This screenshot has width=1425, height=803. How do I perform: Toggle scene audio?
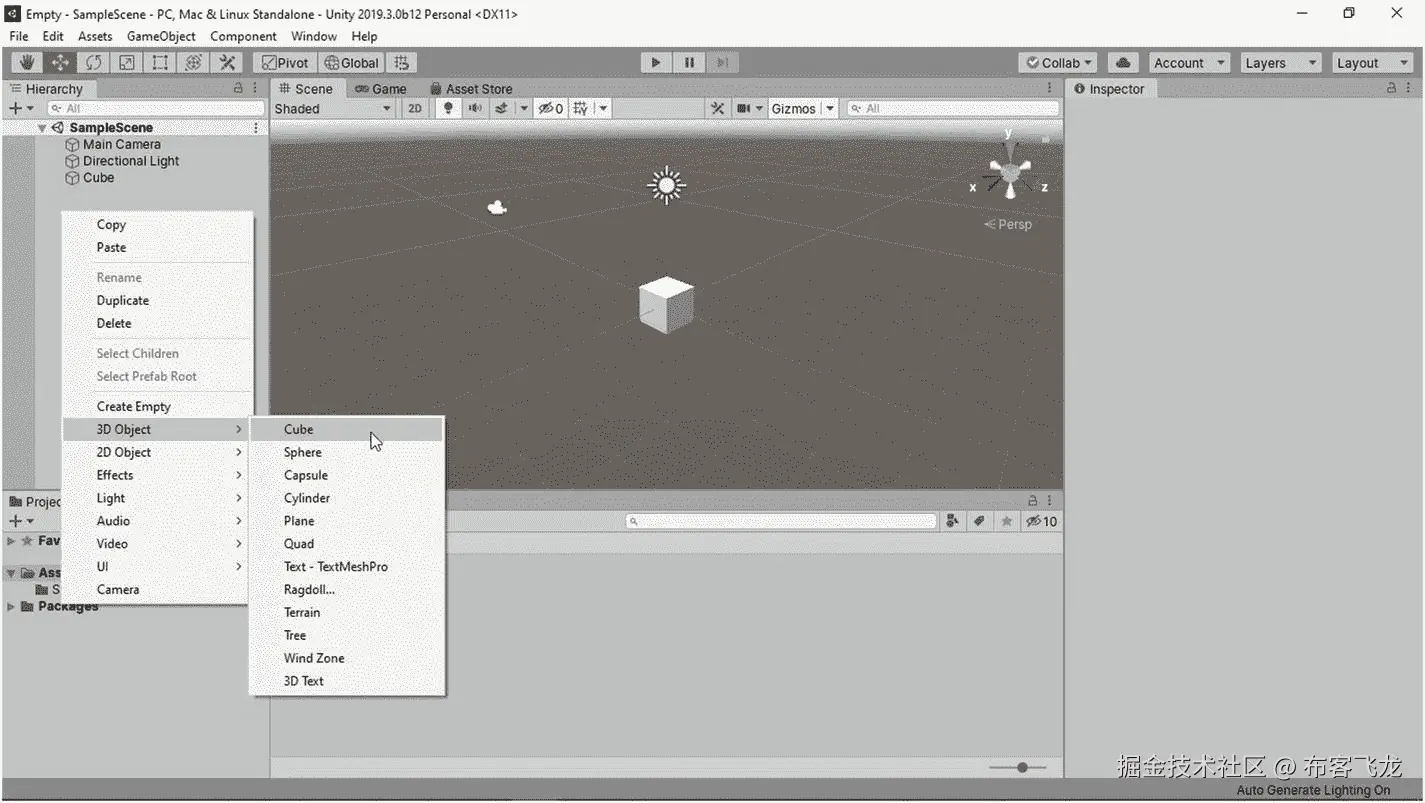click(x=475, y=108)
